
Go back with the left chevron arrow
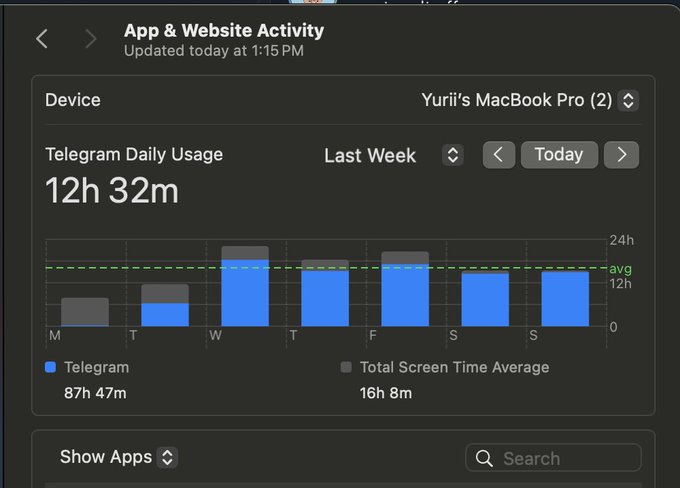(x=42, y=39)
